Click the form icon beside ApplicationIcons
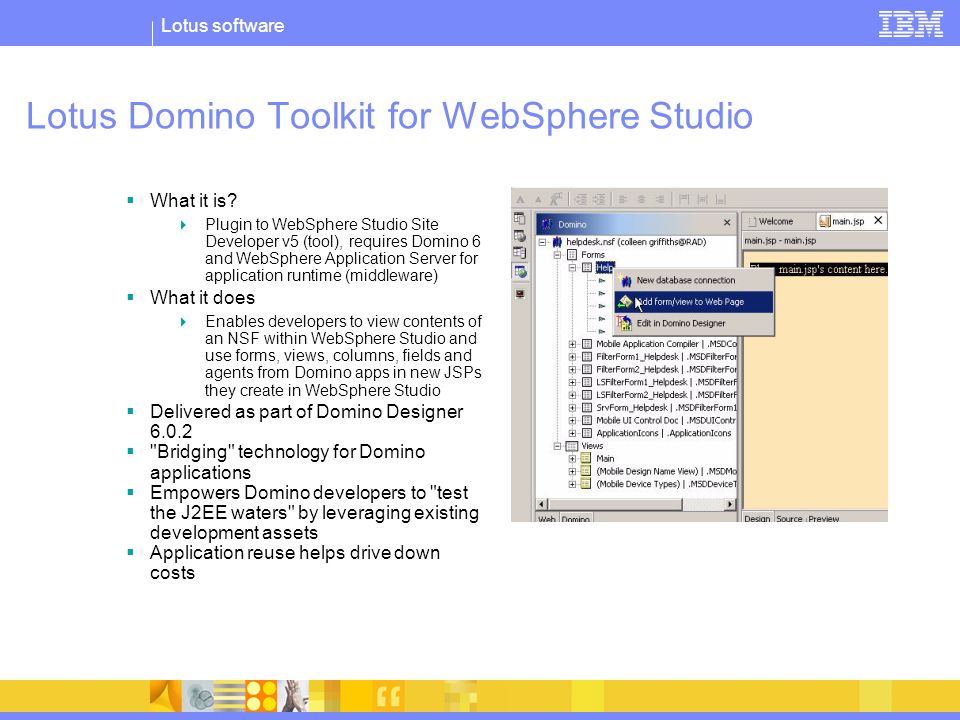The height and width of the screenshot is (720, 960). tap(587, 433)
